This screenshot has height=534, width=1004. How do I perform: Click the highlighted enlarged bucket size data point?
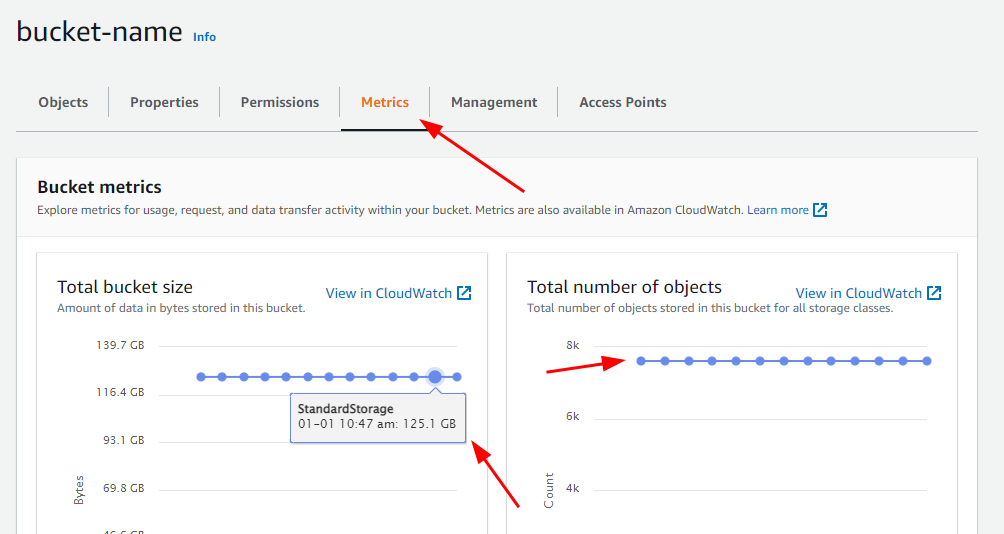(x=435, y=376)
